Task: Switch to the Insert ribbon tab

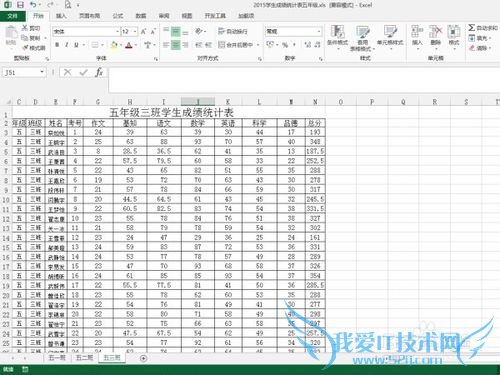Action: click(61, 16)
